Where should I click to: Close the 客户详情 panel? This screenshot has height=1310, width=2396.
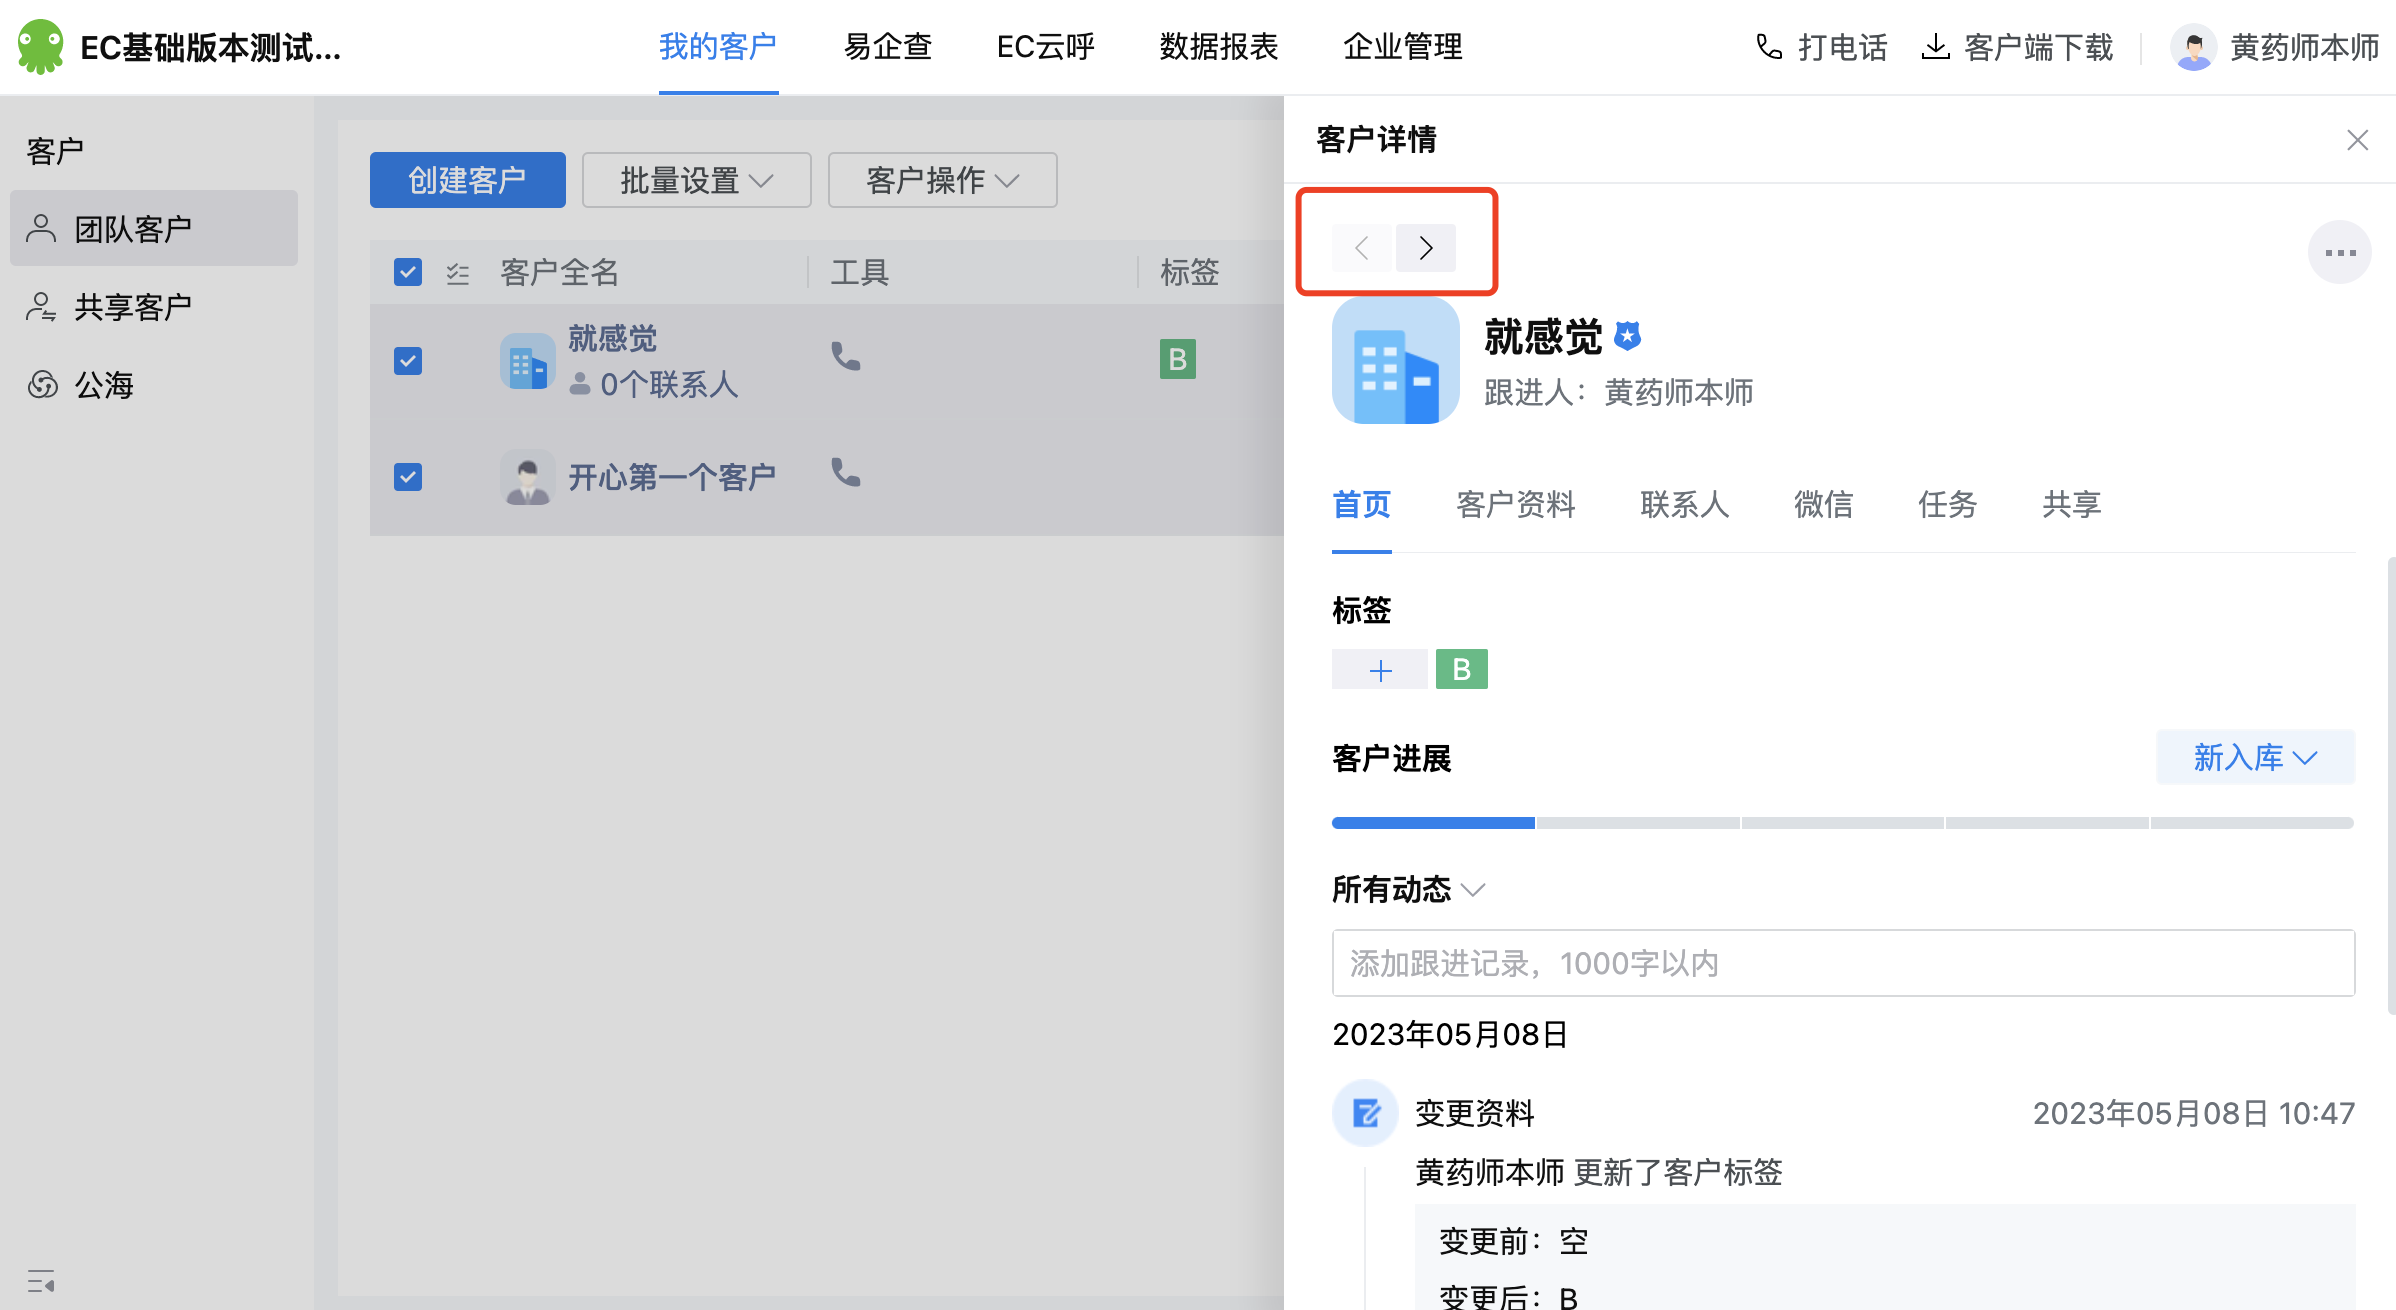pos(2358,140)
